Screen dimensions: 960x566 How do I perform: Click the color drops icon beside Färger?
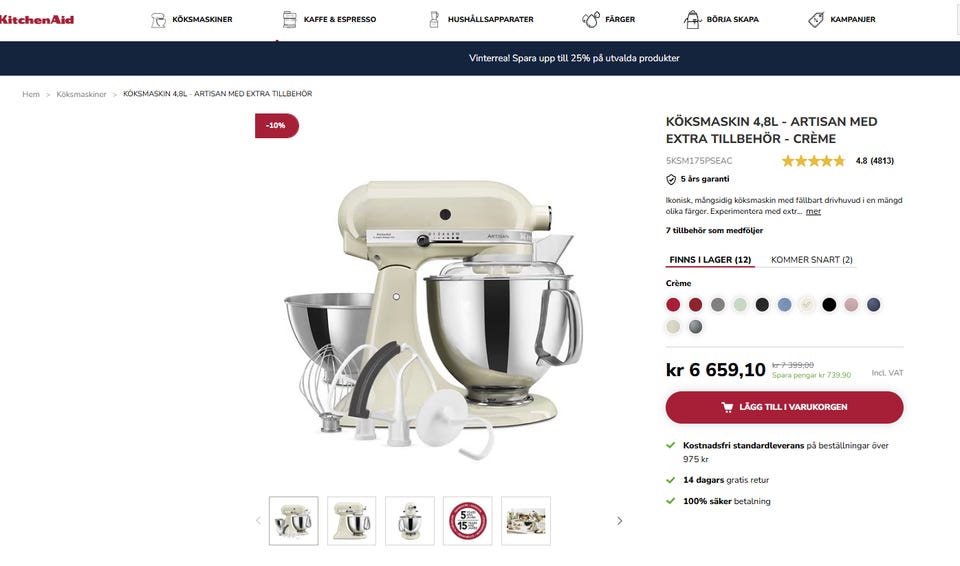[591, 20]
